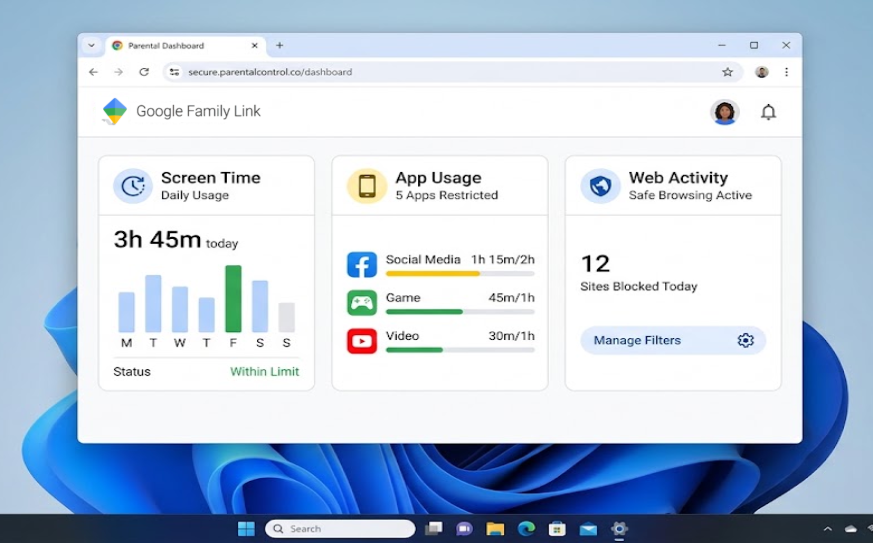Click the '1h 15m/2h' Social Media time
The image size is (873, 543).
(x=503, y=260)
